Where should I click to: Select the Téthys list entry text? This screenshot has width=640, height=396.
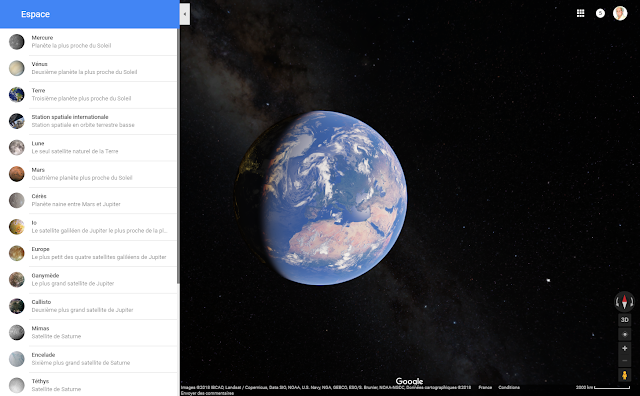[x=40, y=381]
